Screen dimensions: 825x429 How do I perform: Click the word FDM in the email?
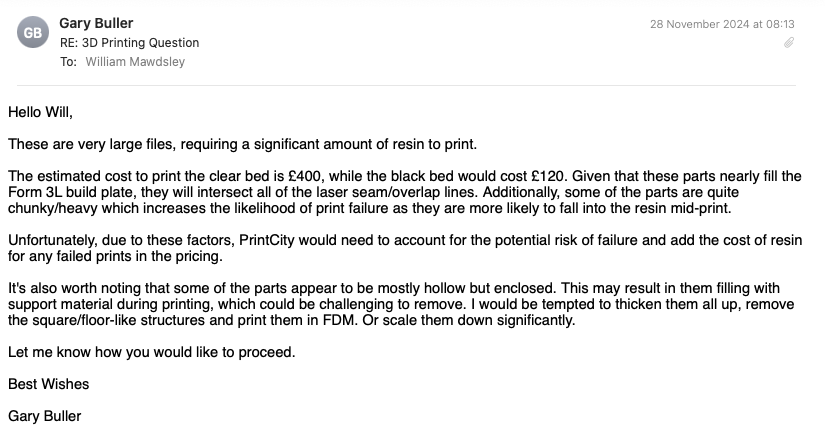tap(338, 320)
